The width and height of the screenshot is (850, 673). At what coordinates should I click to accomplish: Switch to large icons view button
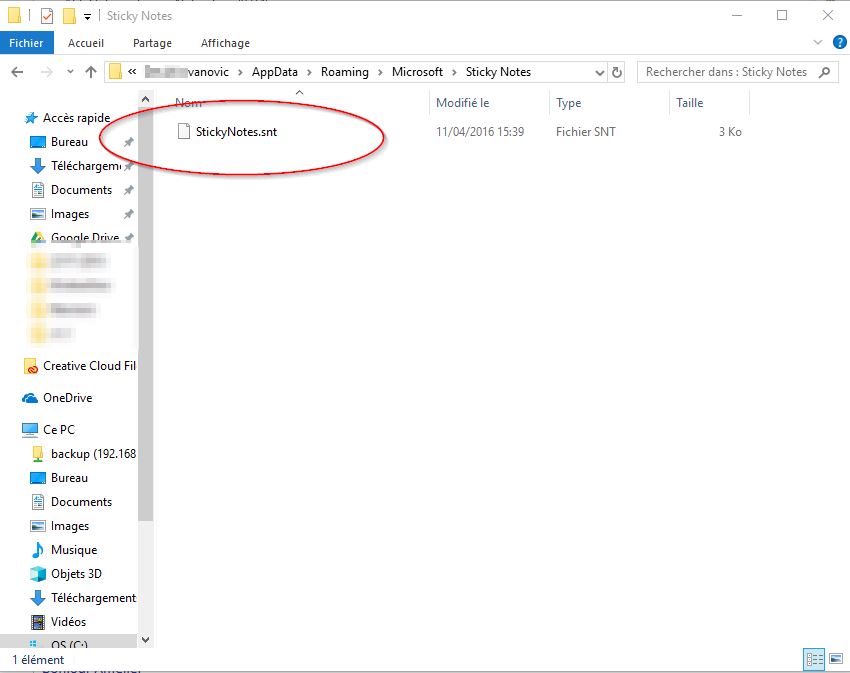coord(836,659)
